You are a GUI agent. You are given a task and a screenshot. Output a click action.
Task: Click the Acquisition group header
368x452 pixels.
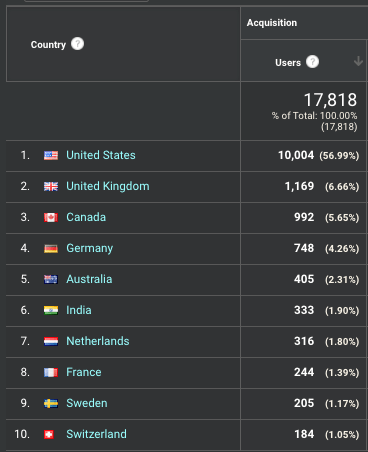click(272, 23)
